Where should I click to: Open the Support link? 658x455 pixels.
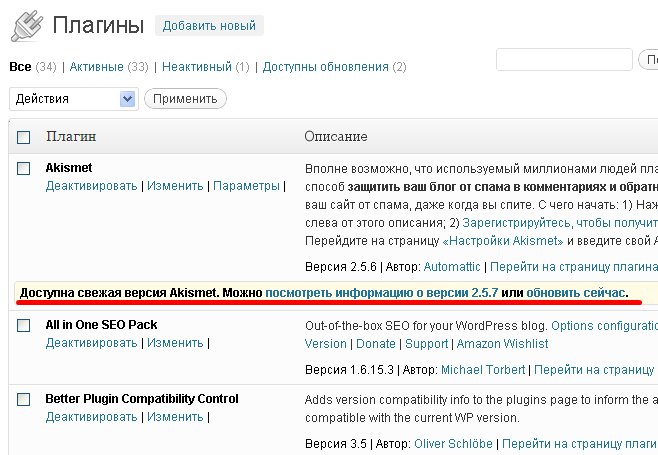point(426,344)
